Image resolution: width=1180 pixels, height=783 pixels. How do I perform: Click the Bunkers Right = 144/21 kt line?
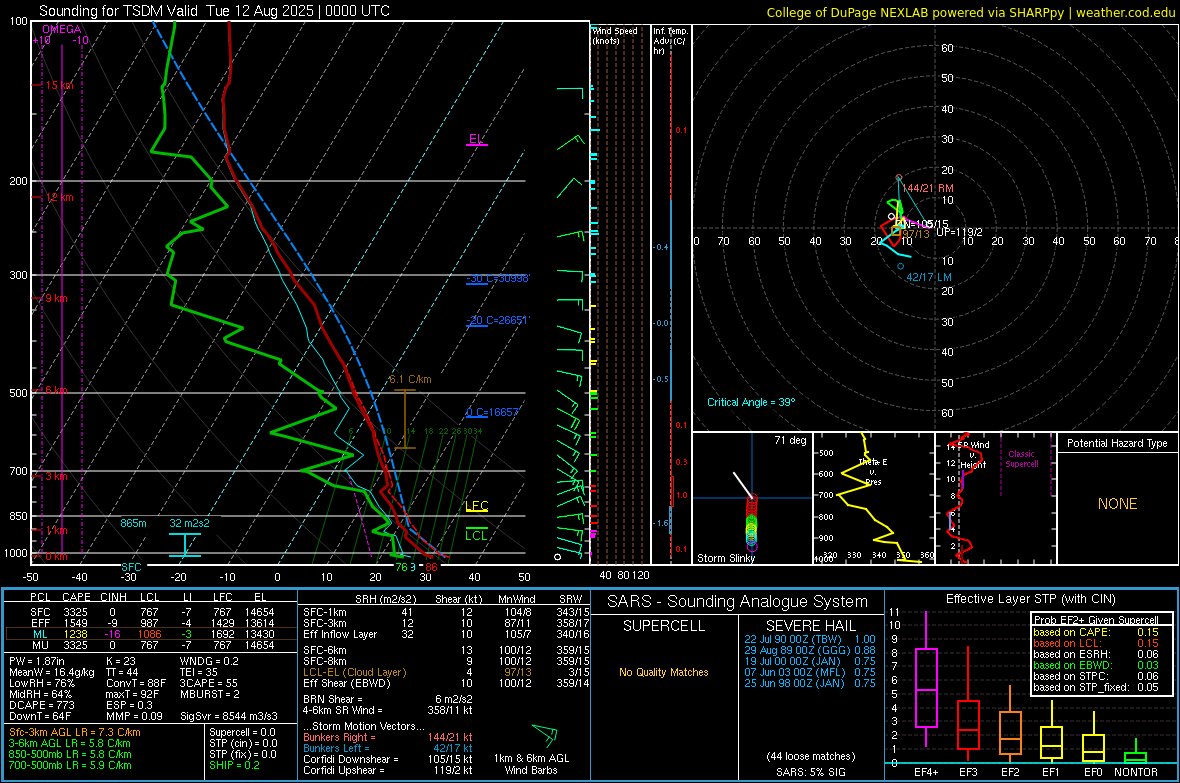[388, 737]
